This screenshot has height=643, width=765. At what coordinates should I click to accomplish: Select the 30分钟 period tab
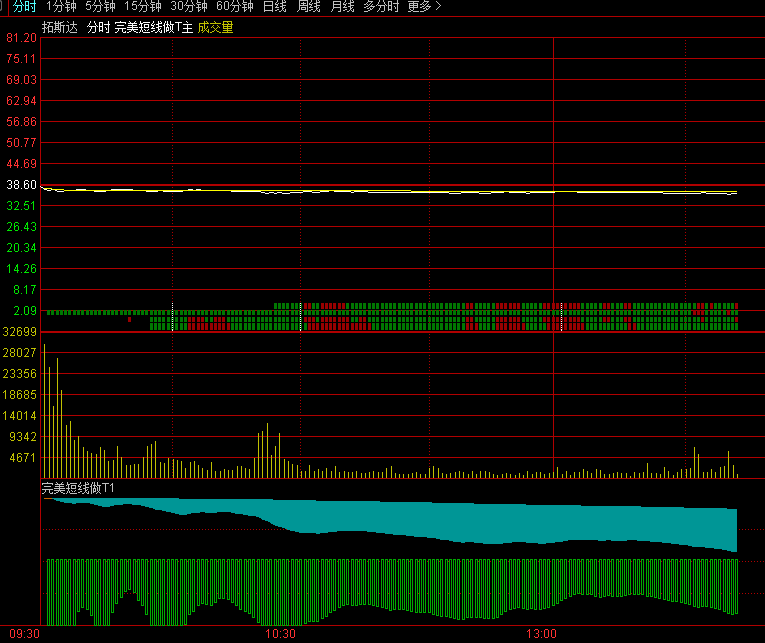[x=188, y=7]
